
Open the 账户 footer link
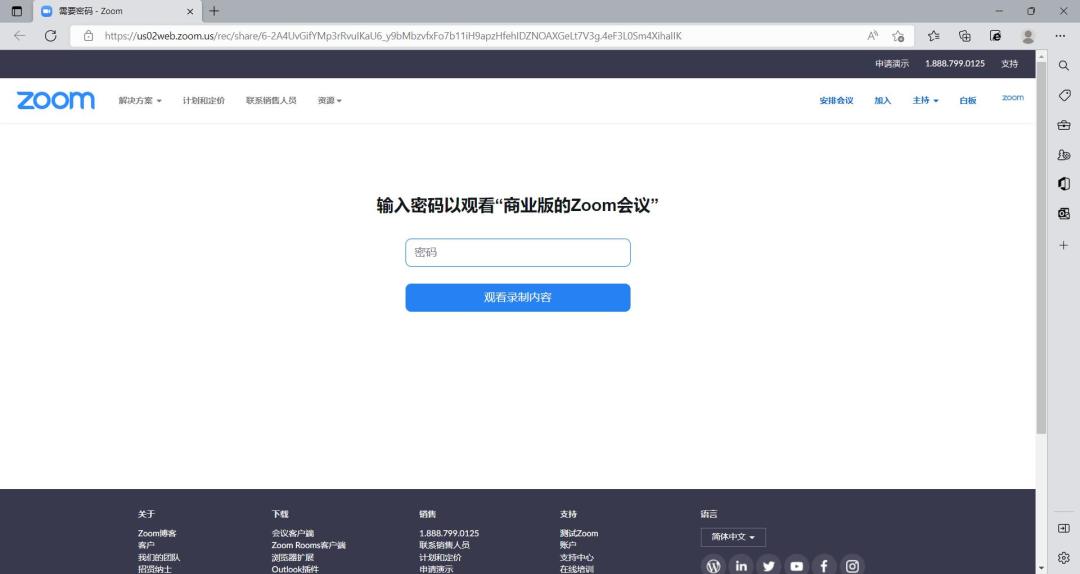pos(568,545)
